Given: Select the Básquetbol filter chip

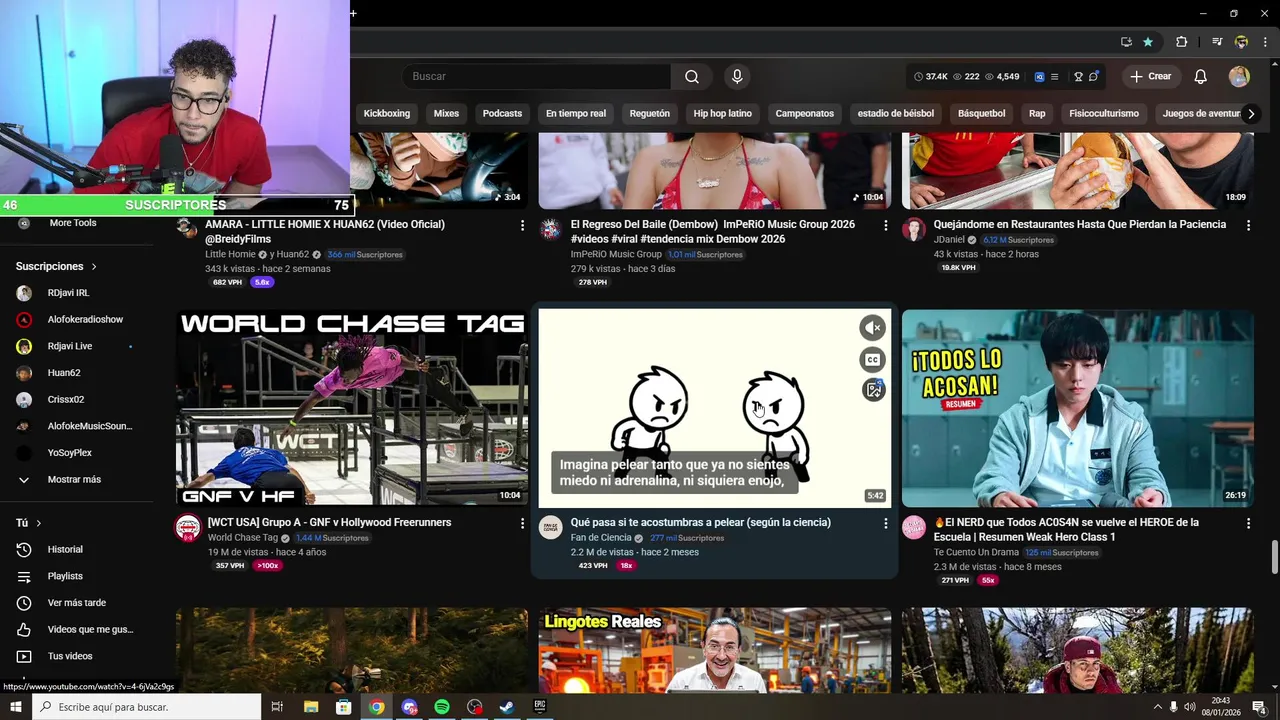Looking at the screenshot, I should click(982, 114).
